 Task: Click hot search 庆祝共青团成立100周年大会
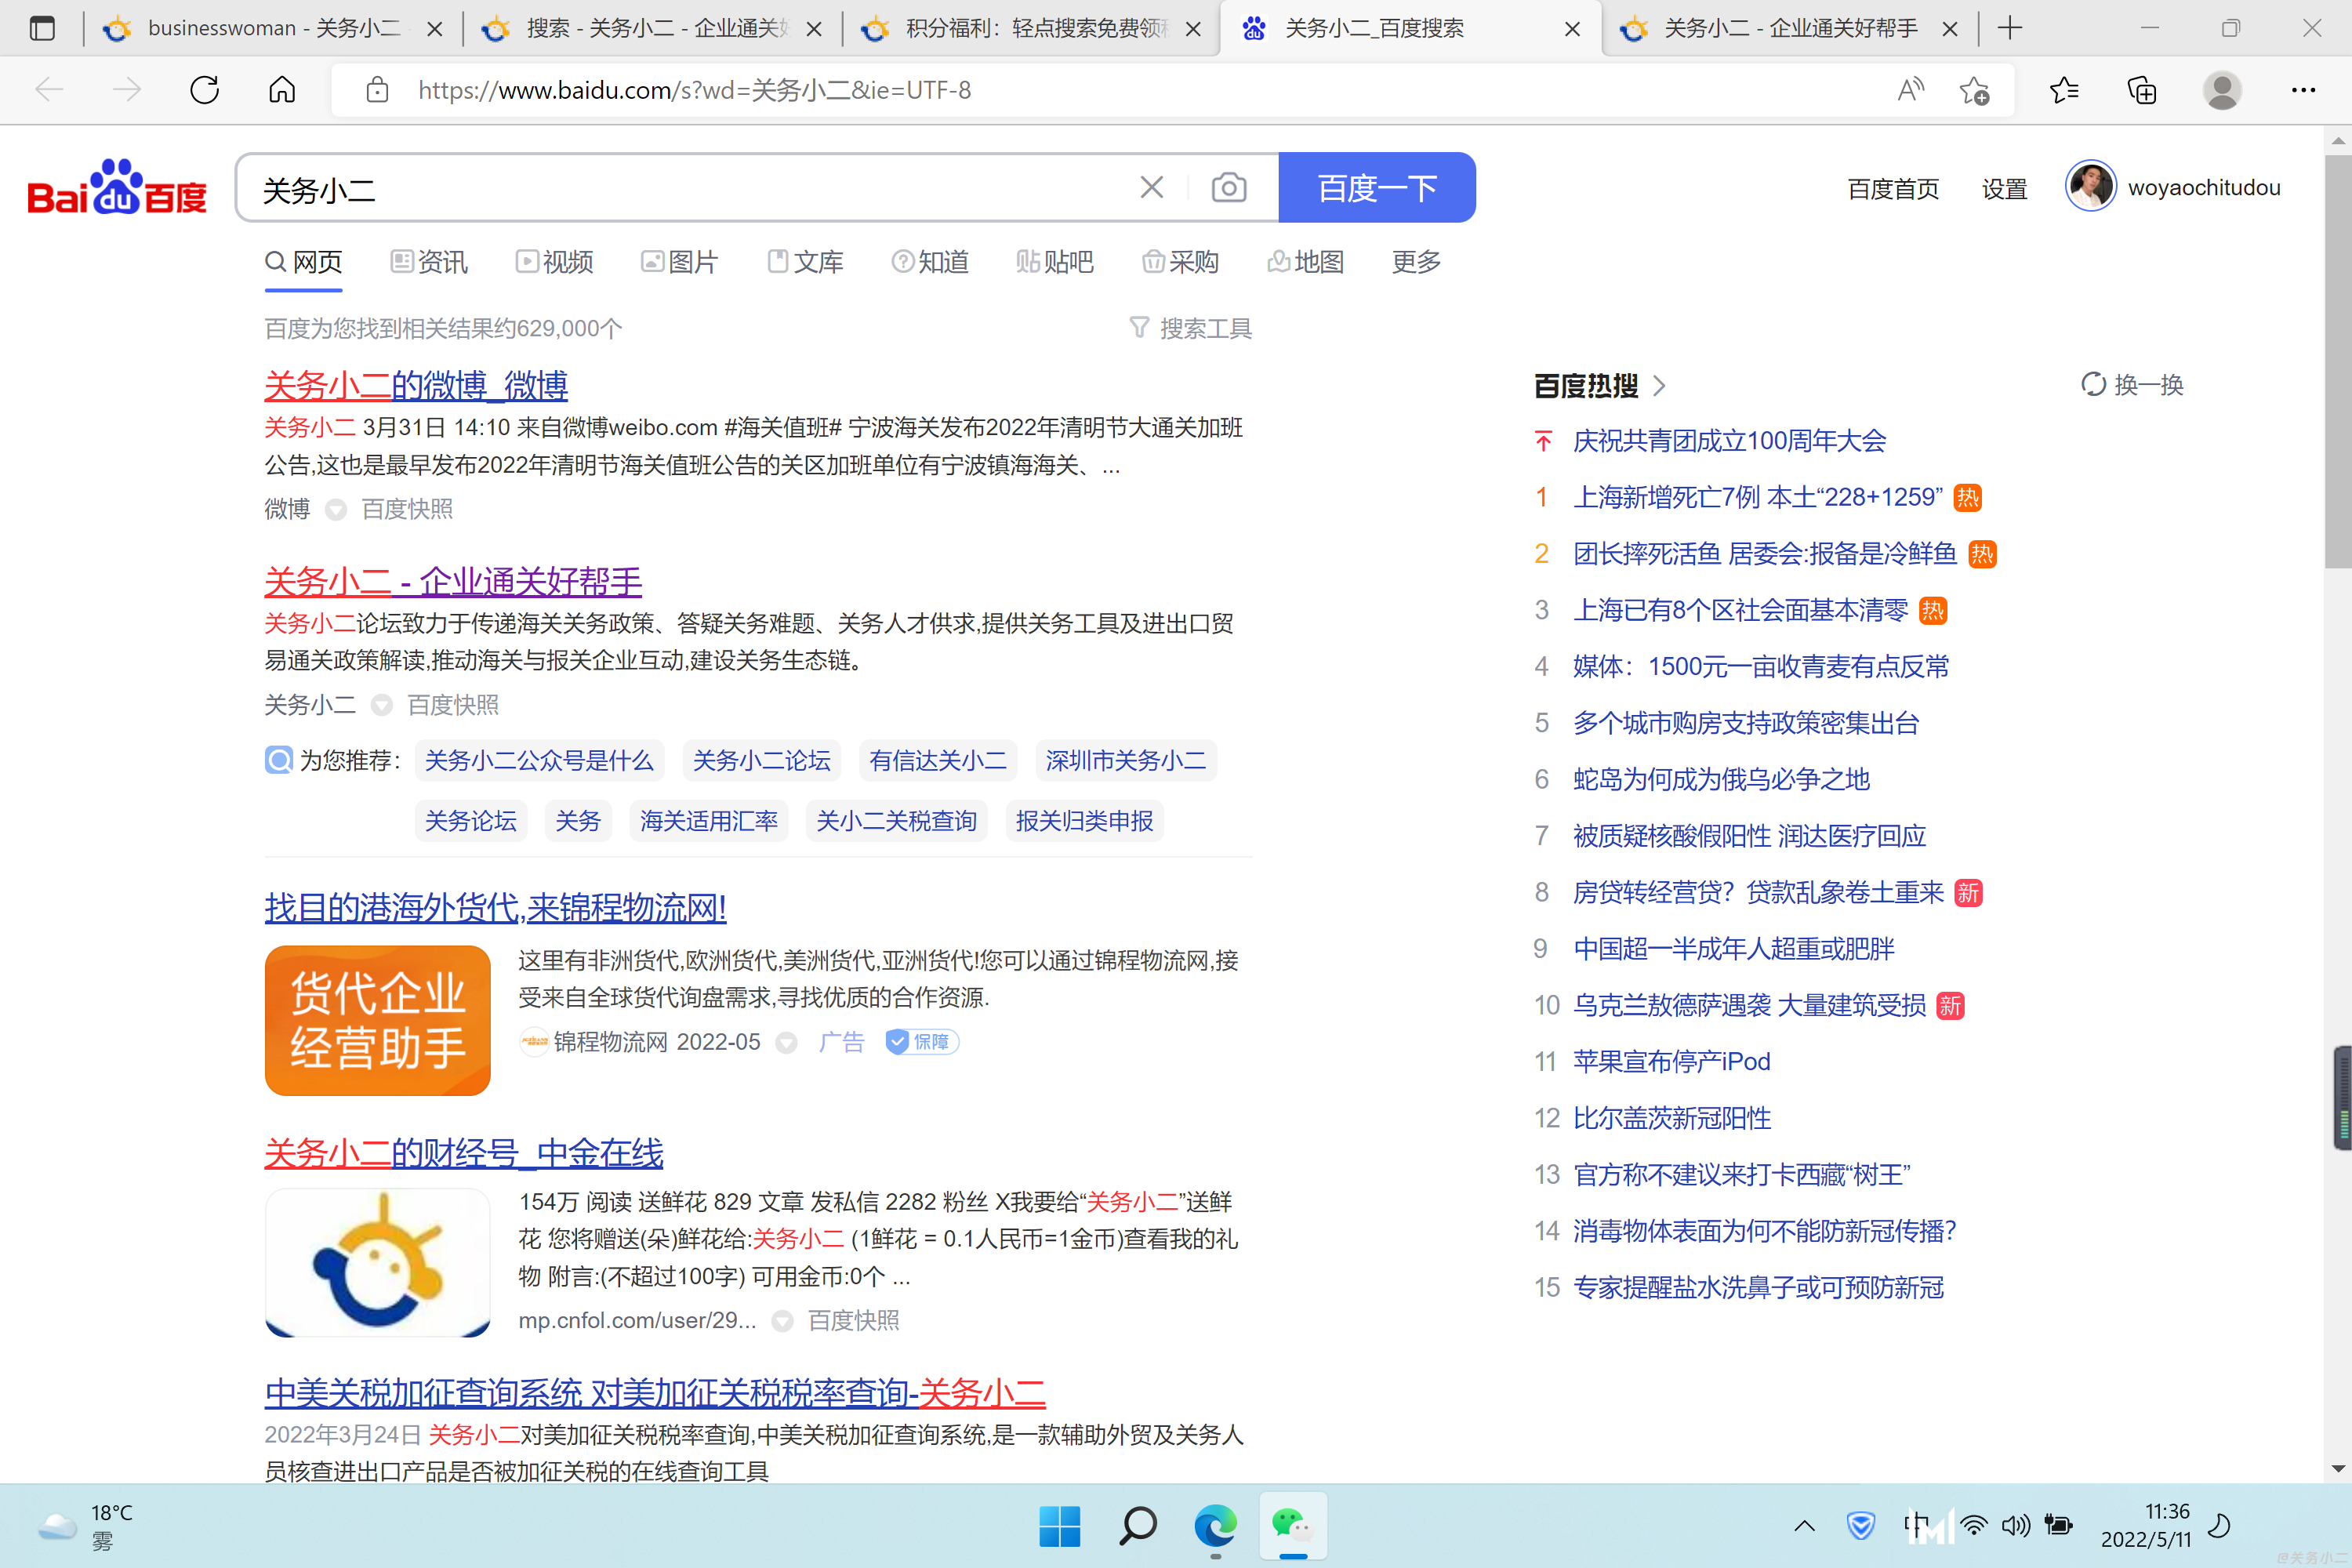[x=1729, y=440]
